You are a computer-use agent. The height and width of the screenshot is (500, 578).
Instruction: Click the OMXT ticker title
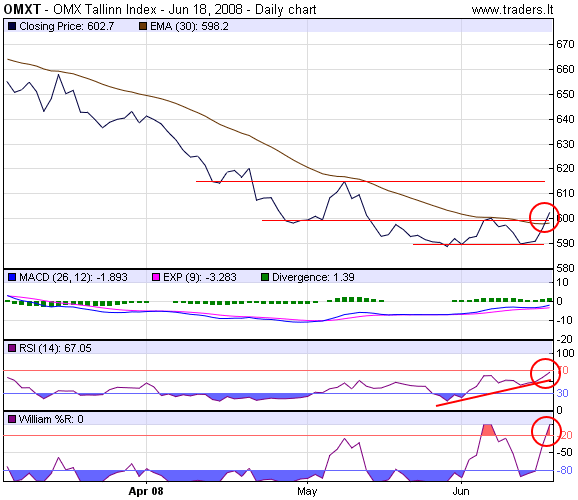pyautogui.click(x=22, y=10)
